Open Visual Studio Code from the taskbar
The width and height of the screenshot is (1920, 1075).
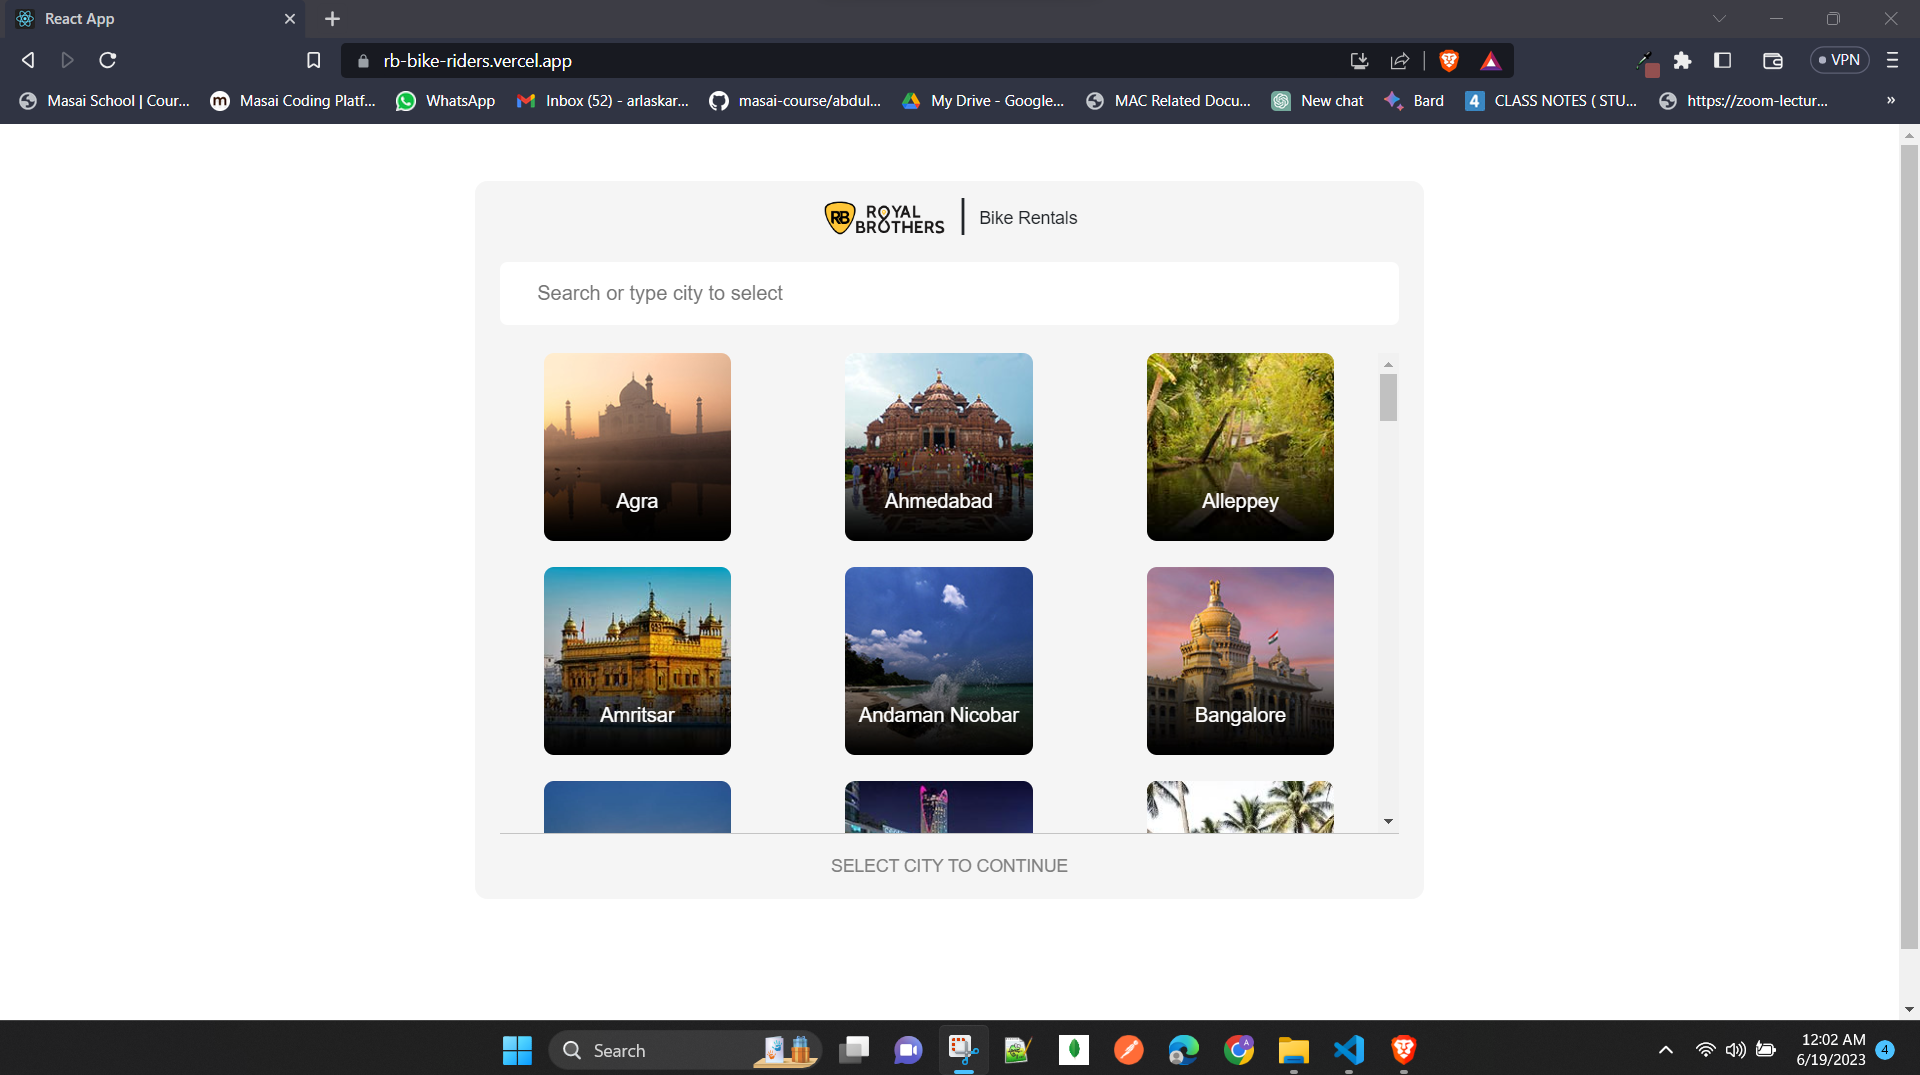point(1348,1050)
